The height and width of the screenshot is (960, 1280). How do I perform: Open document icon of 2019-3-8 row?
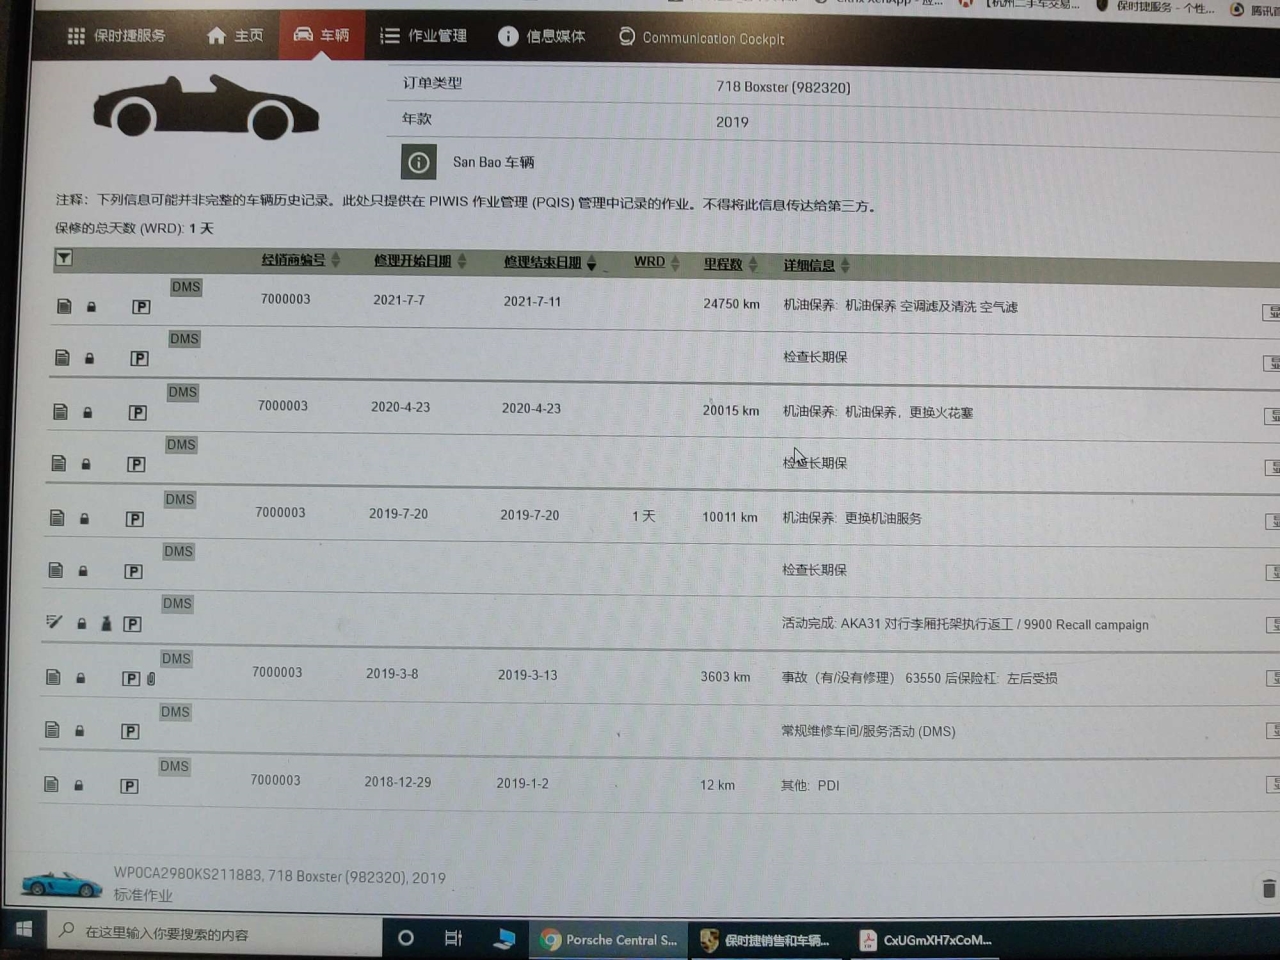coord(53,677)
